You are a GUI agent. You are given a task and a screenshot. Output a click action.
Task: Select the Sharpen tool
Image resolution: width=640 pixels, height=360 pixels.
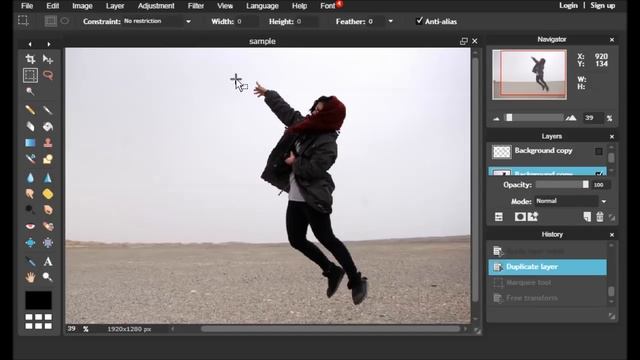click(48, 178)
